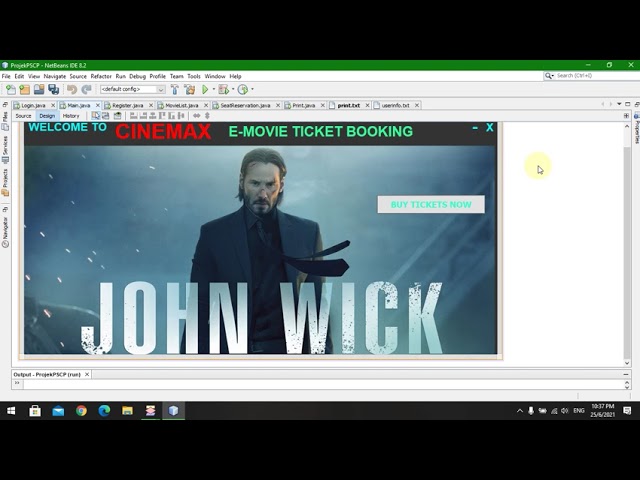Open the Files side panel
This screenshot has width=640, height=480.
tap(5, 121)
